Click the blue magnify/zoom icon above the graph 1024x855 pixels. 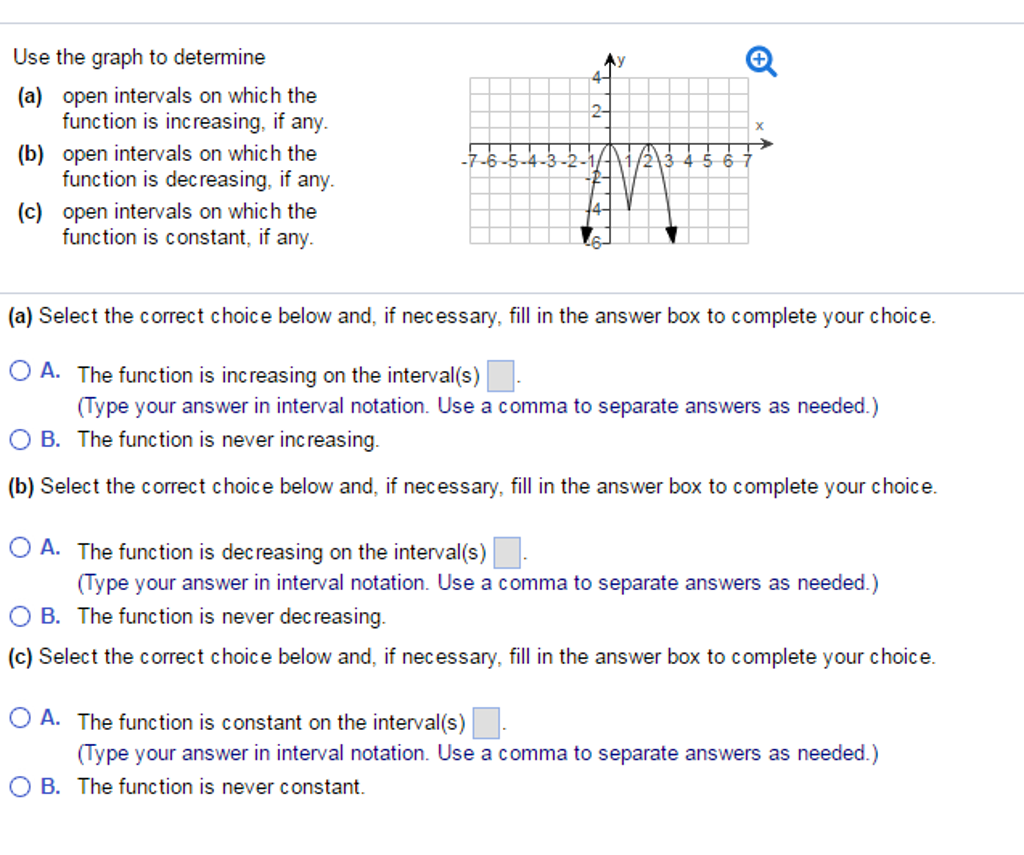[x=761, y=60]
